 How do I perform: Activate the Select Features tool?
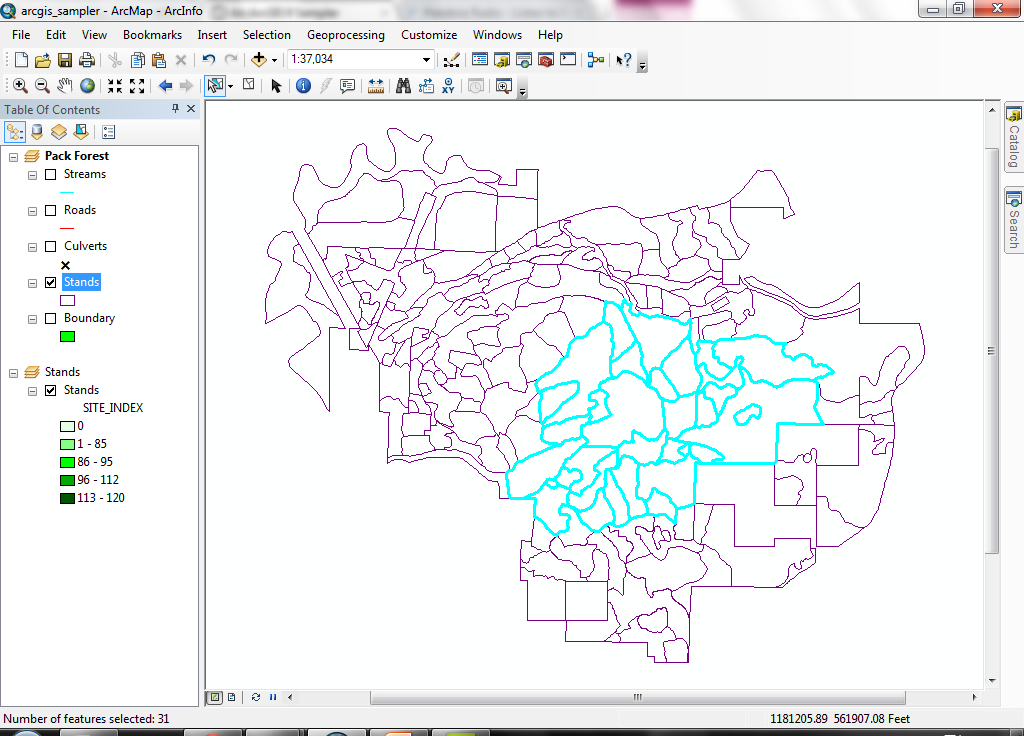(215, 86)
